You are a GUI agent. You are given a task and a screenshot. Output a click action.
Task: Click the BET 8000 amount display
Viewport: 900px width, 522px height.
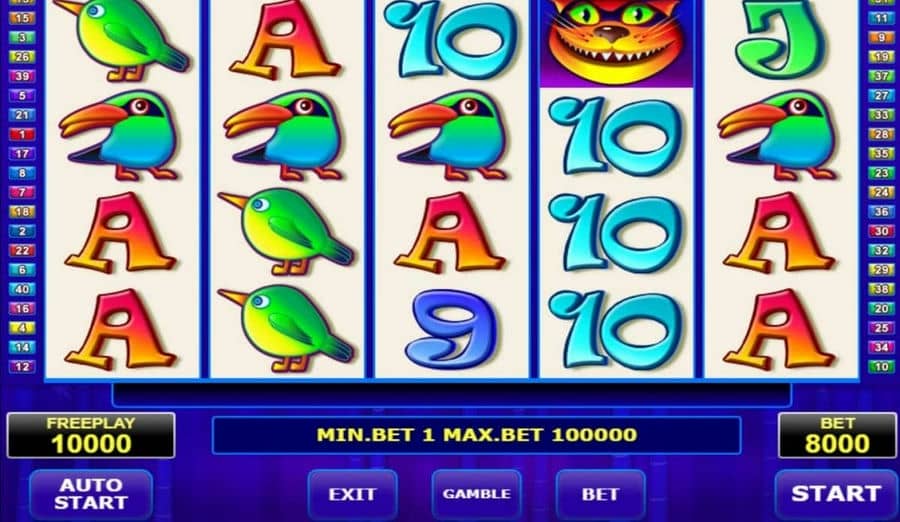pos(837,435)
